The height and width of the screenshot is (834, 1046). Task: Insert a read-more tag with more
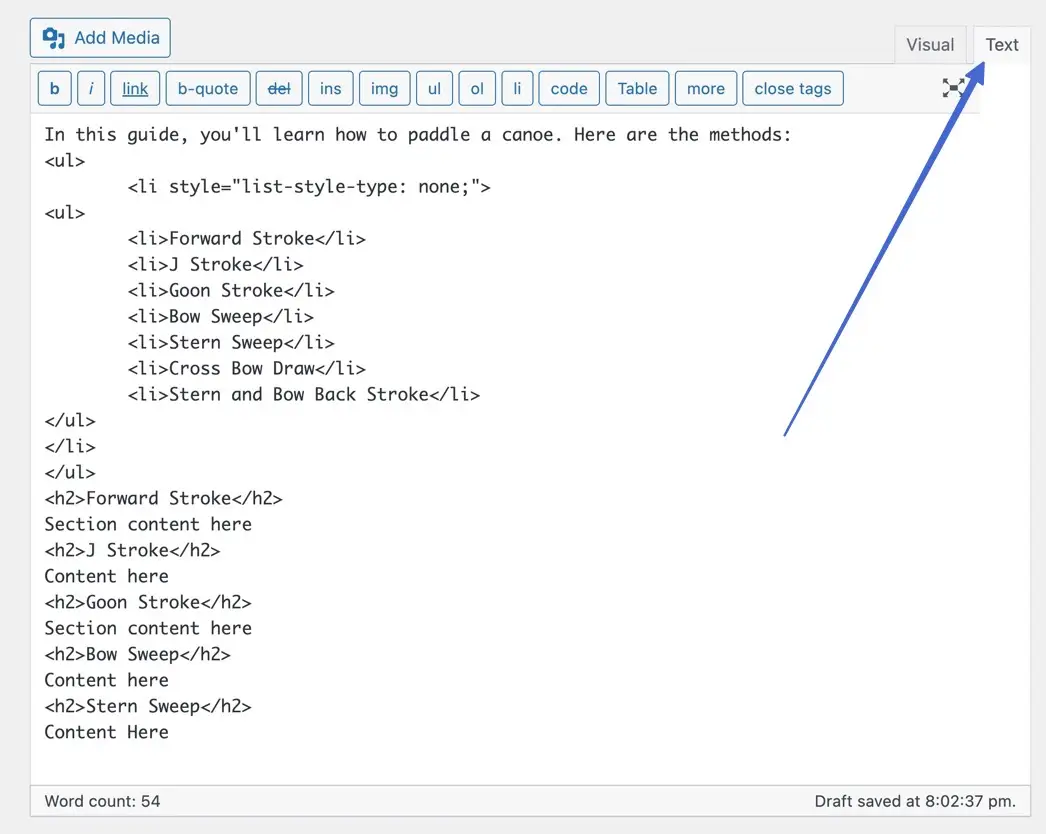click(x=705, y=88)
